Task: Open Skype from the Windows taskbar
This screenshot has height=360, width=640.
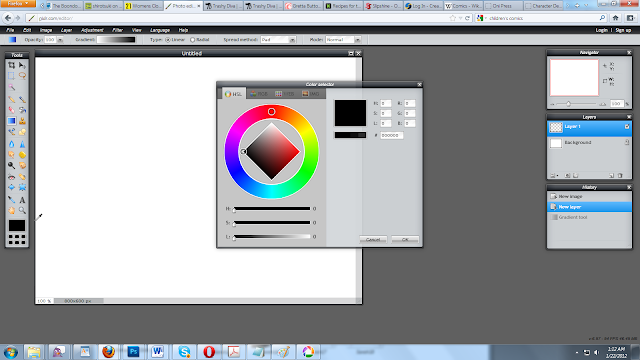Action: coord(184,352)
